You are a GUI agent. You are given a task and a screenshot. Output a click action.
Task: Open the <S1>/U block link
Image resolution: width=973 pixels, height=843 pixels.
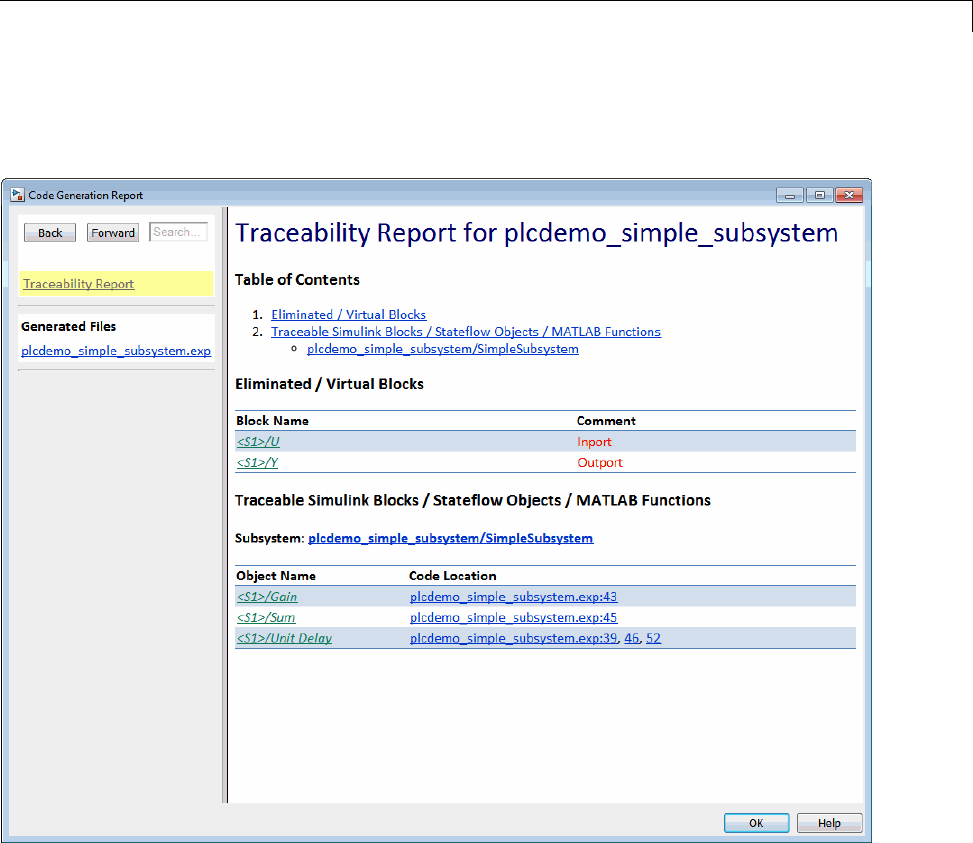258,442
